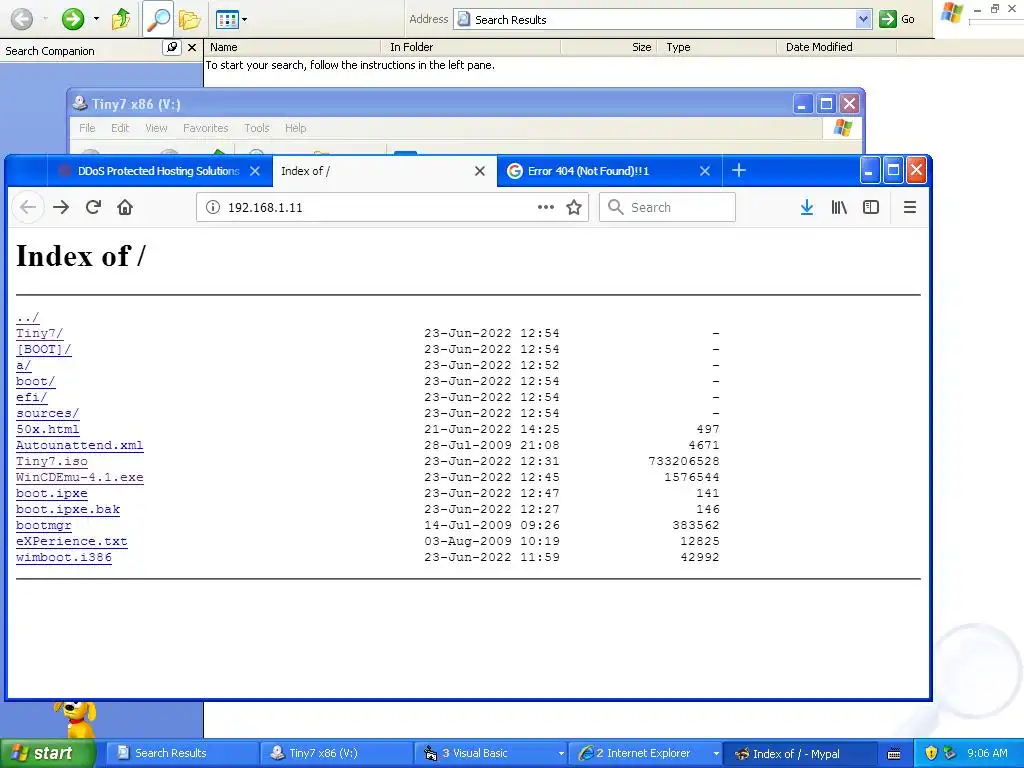1024x768 pixels.
Task: Click the site information icon
Action: click(212, 207)
